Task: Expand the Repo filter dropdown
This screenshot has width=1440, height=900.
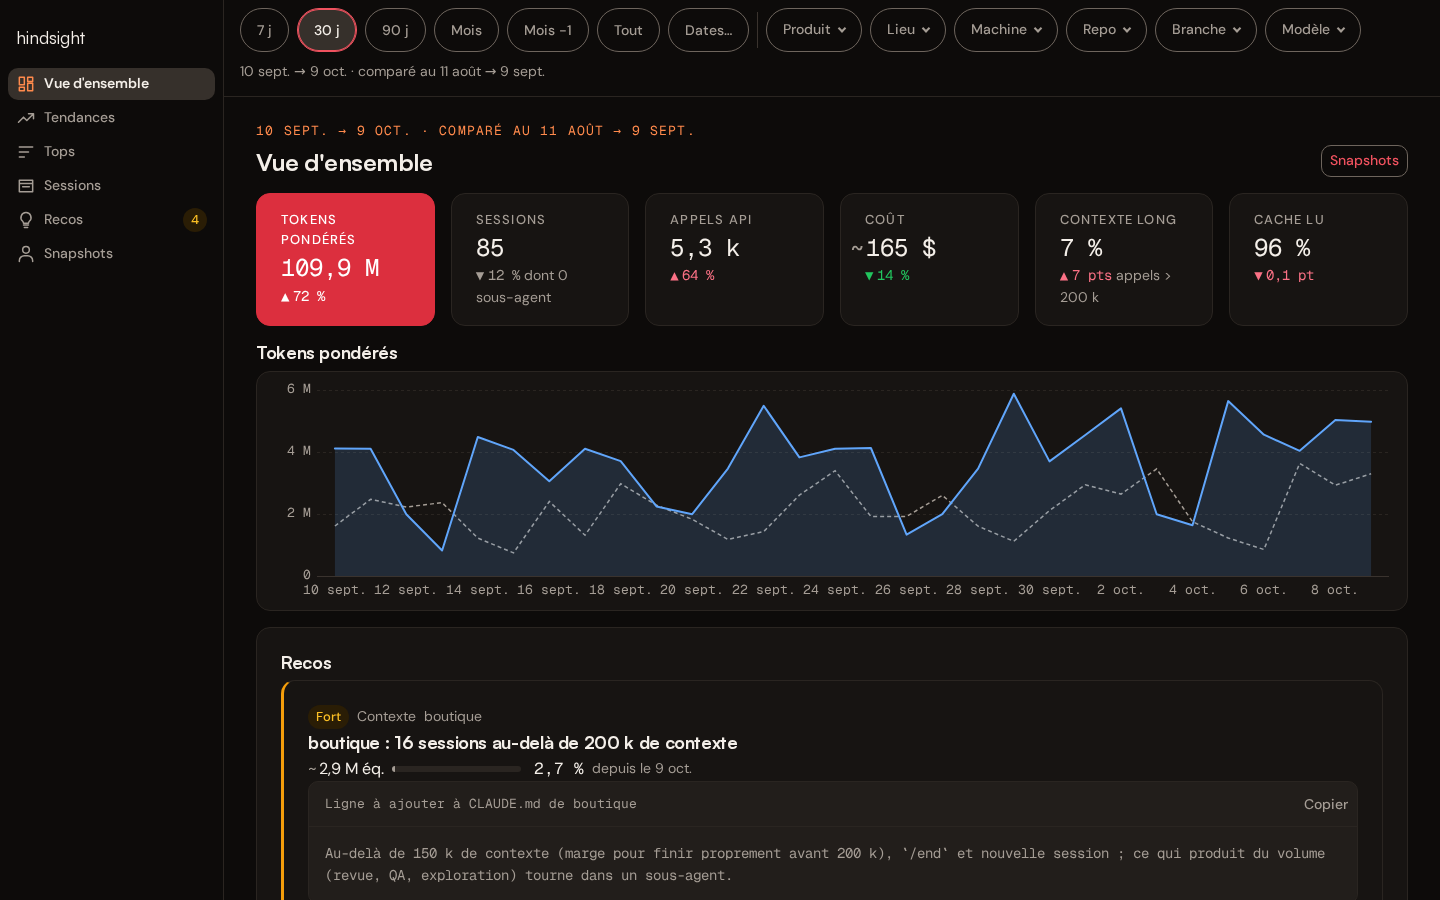Action: coord(1106,30)
